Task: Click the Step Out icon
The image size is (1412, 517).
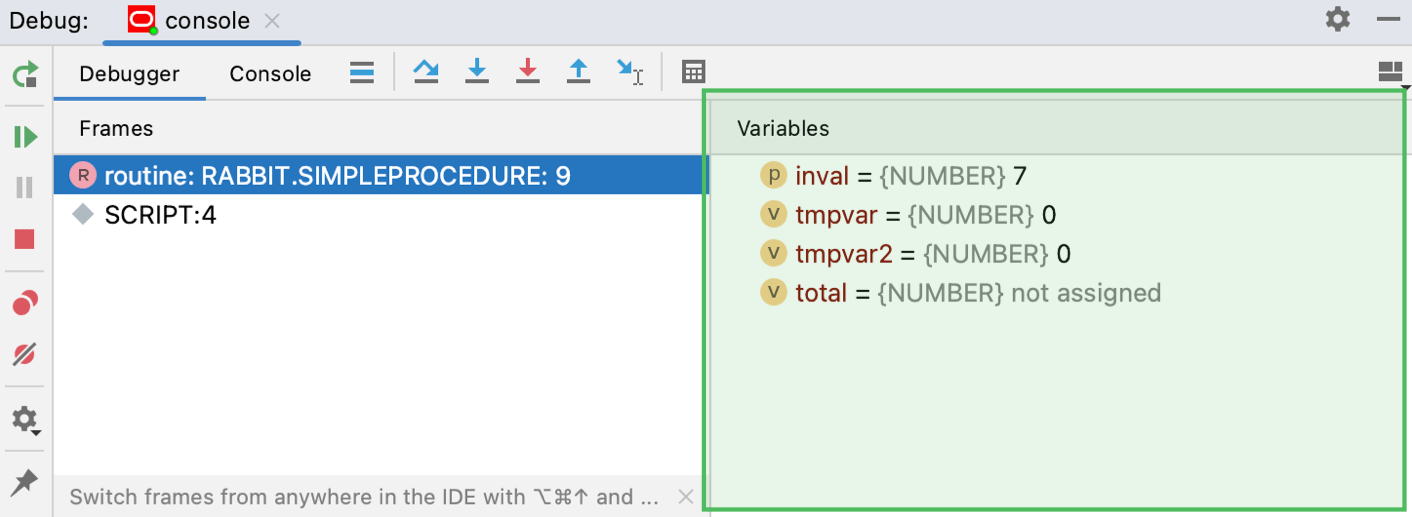Action: [x=578, y=72]
